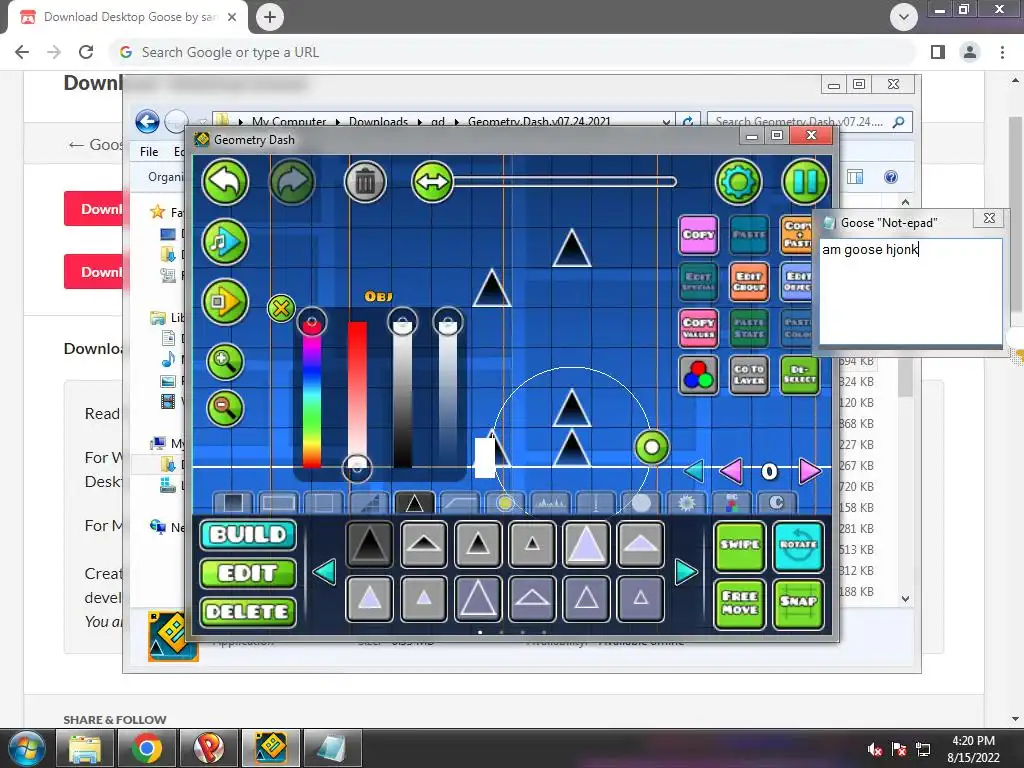Click the white-to-black brightness slider

click(x=402, y=394)
